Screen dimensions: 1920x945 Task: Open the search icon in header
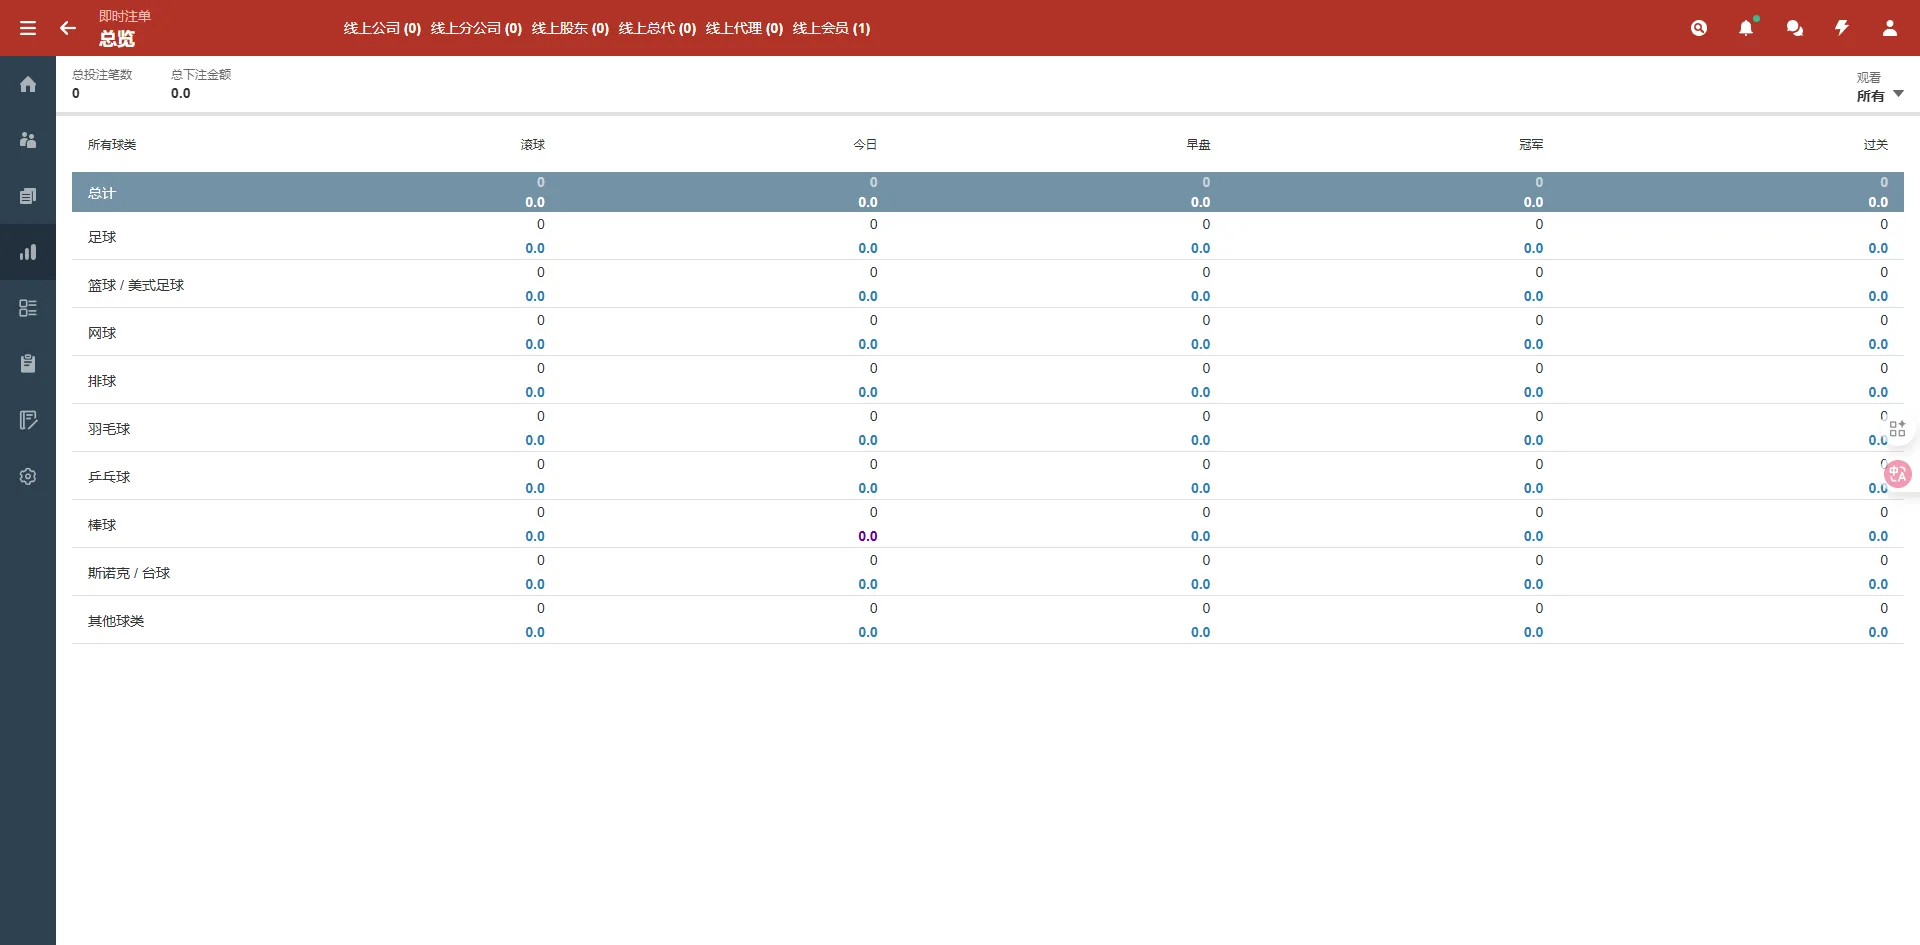(x=1698, y=28)
